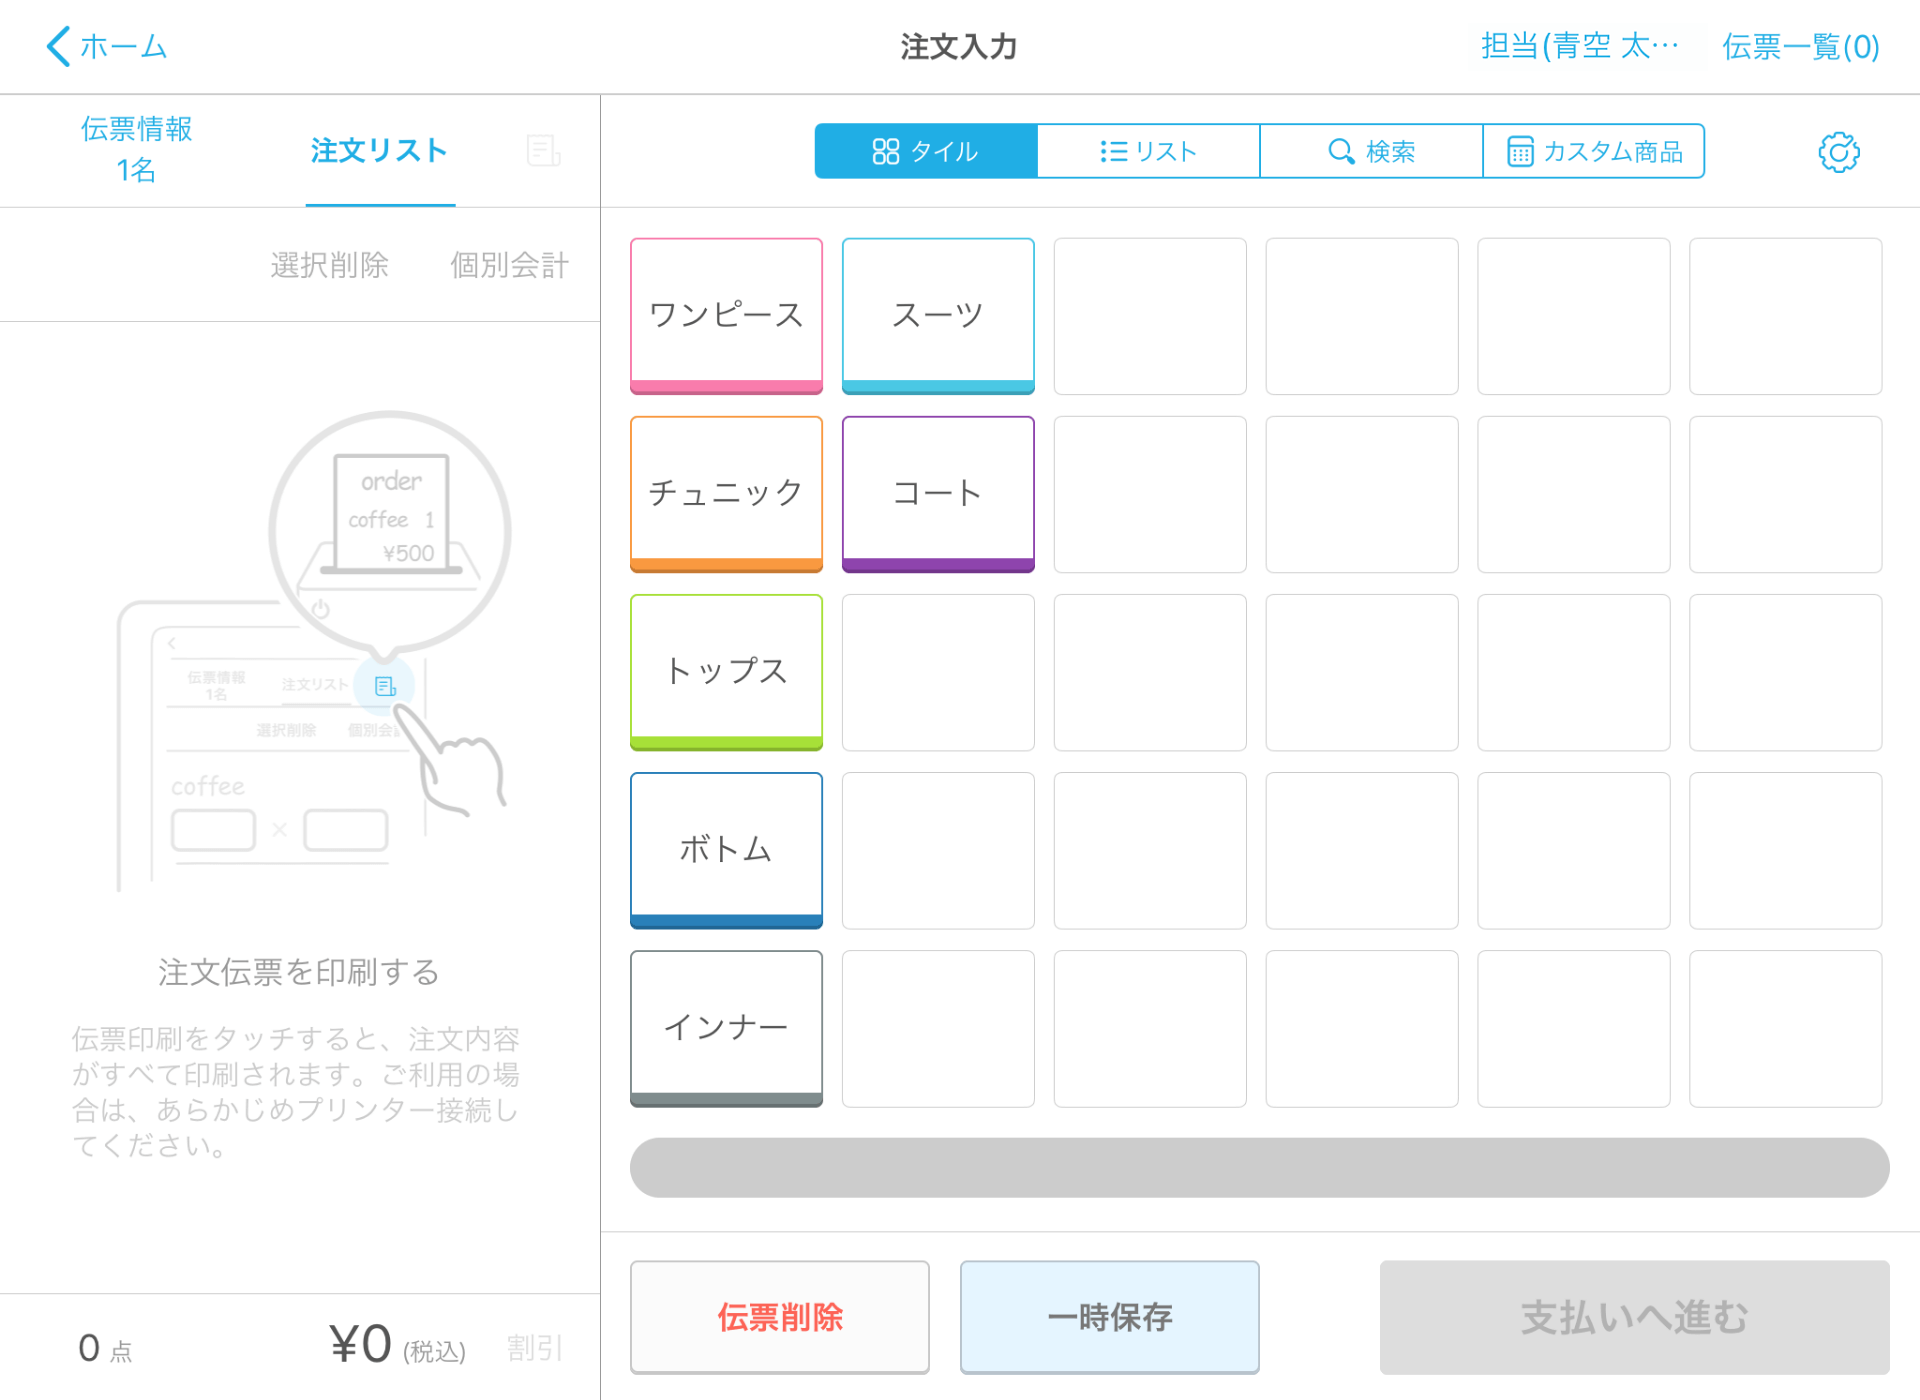Click the ¥0 (税込) total amount

pos(398,1345)
